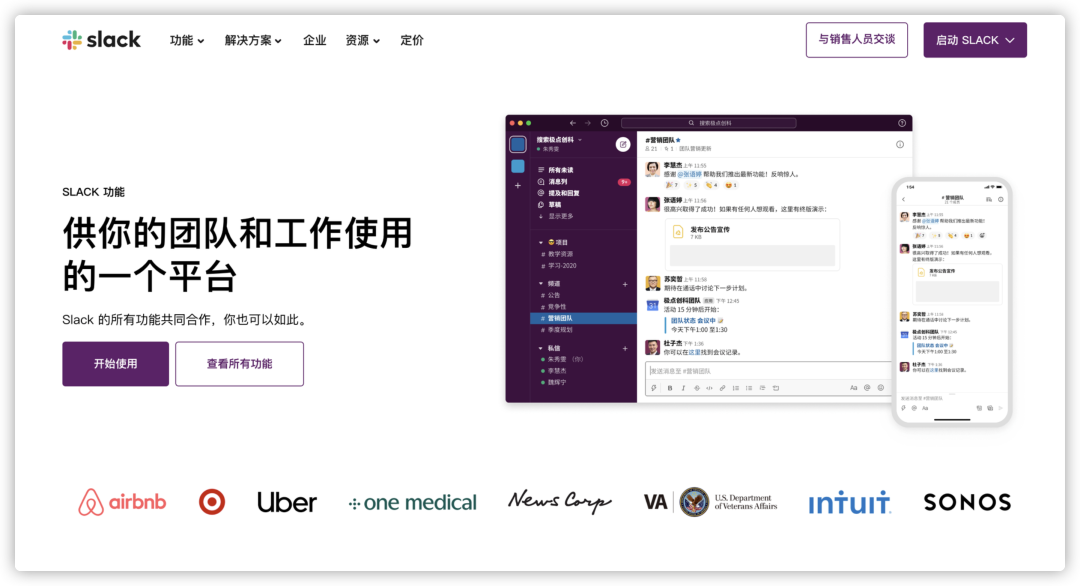Open the 功能 navigation dropdown

coord(186,40)
